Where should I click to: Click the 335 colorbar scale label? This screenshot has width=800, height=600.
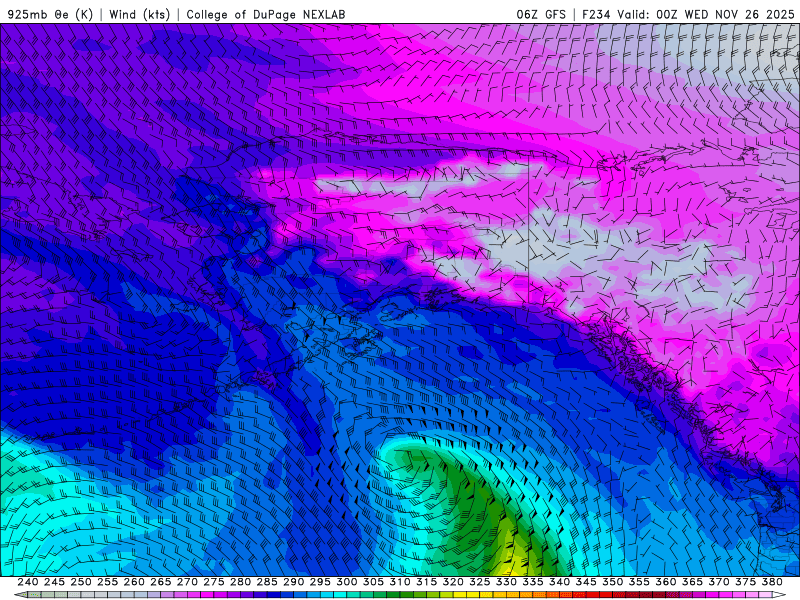pos(533,582)
